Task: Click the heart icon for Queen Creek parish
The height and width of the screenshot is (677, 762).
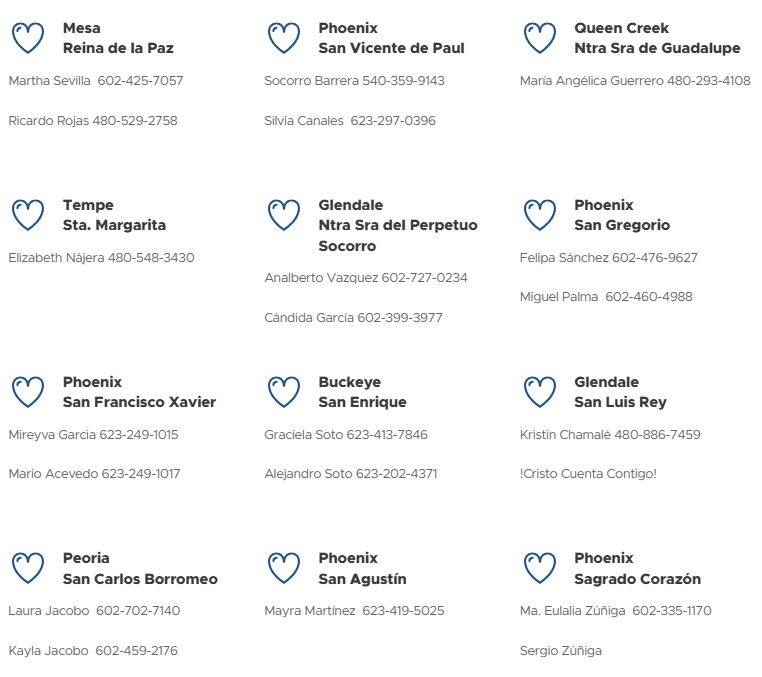Action: click(539, 38)
